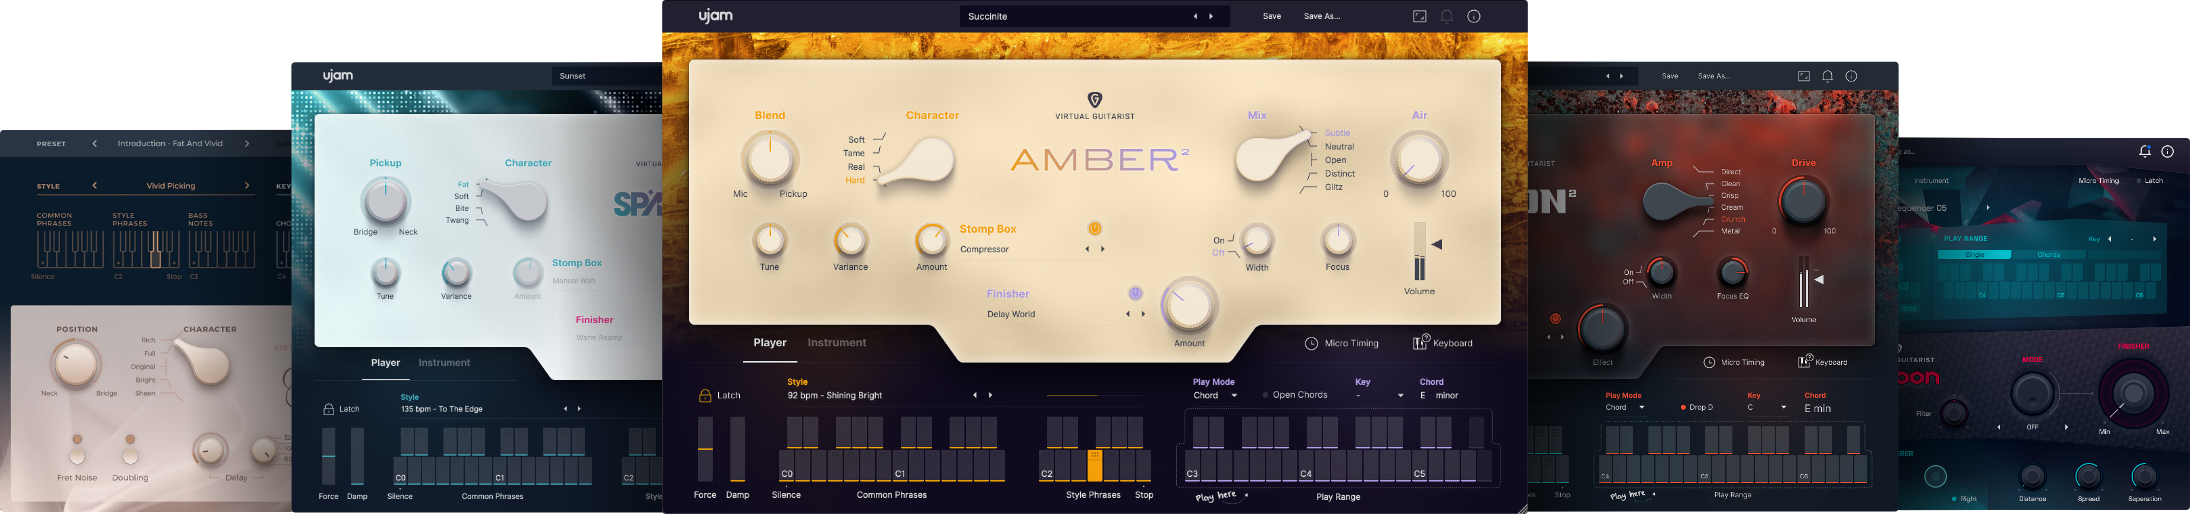Click Latch lock icon in Sunset preset window
The width and height of the screenshot is (2190, 514).
328,409
